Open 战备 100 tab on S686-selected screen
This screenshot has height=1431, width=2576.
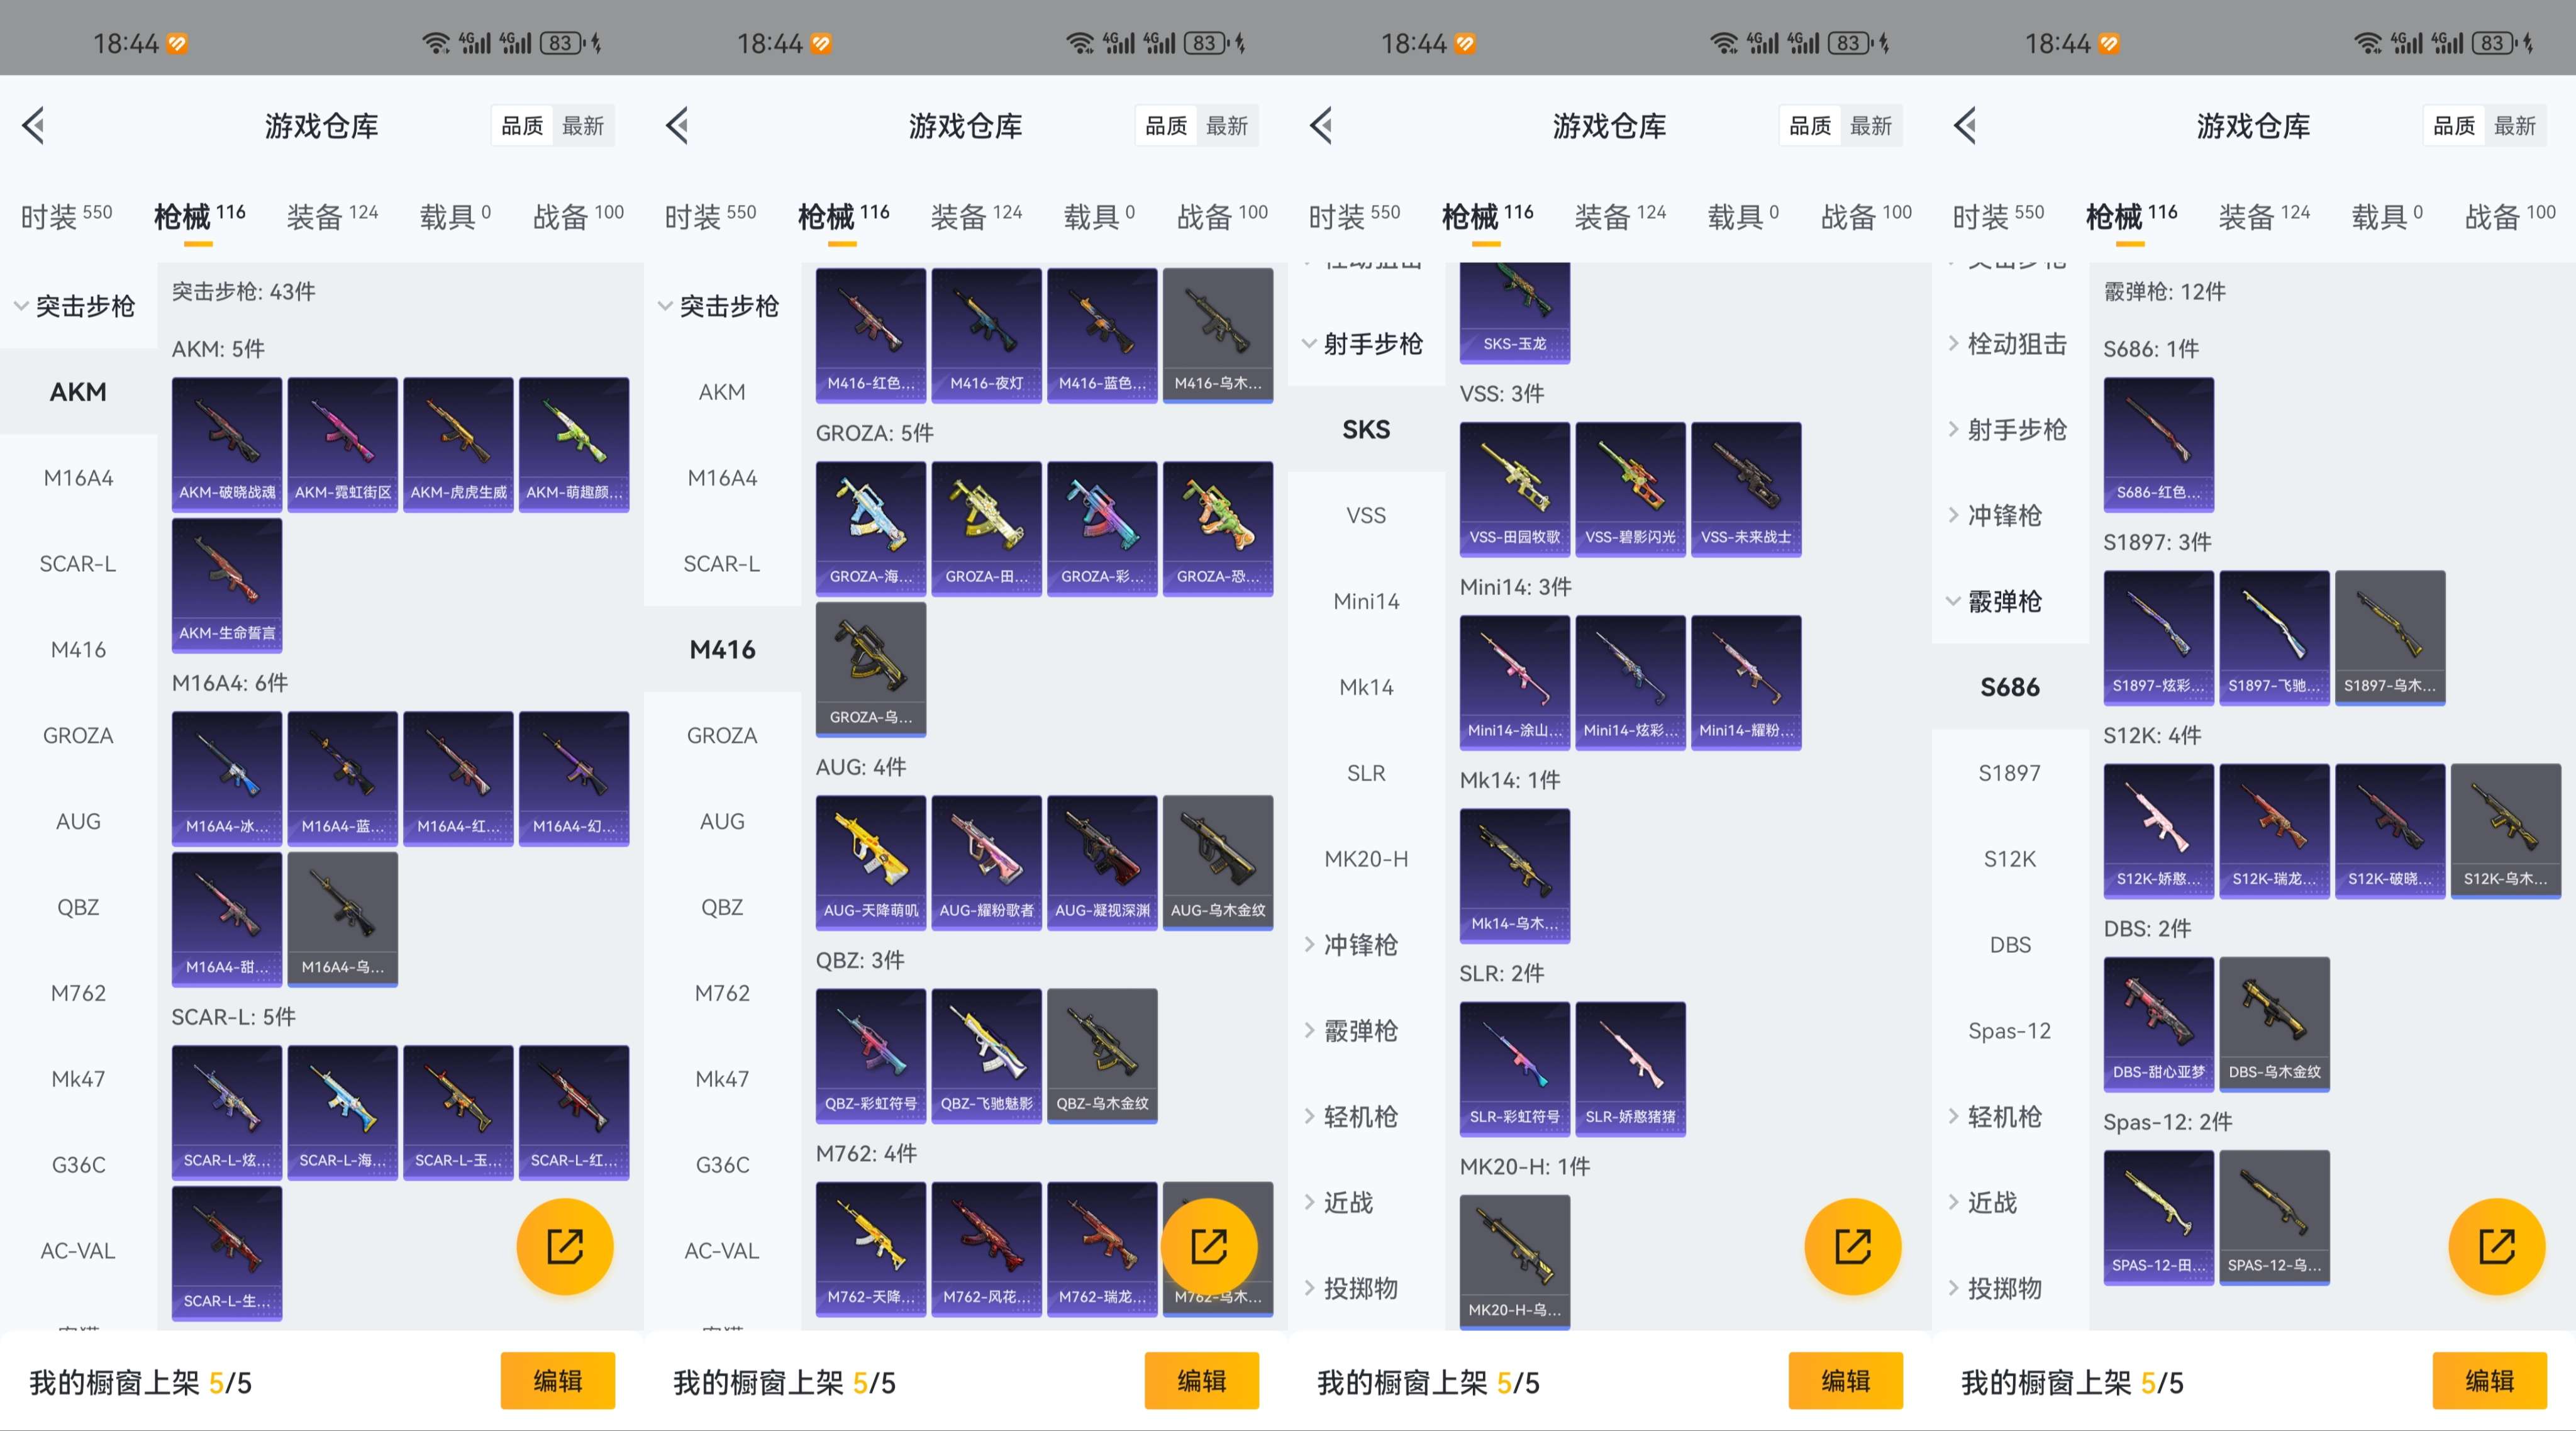(x=2510, y=216)
